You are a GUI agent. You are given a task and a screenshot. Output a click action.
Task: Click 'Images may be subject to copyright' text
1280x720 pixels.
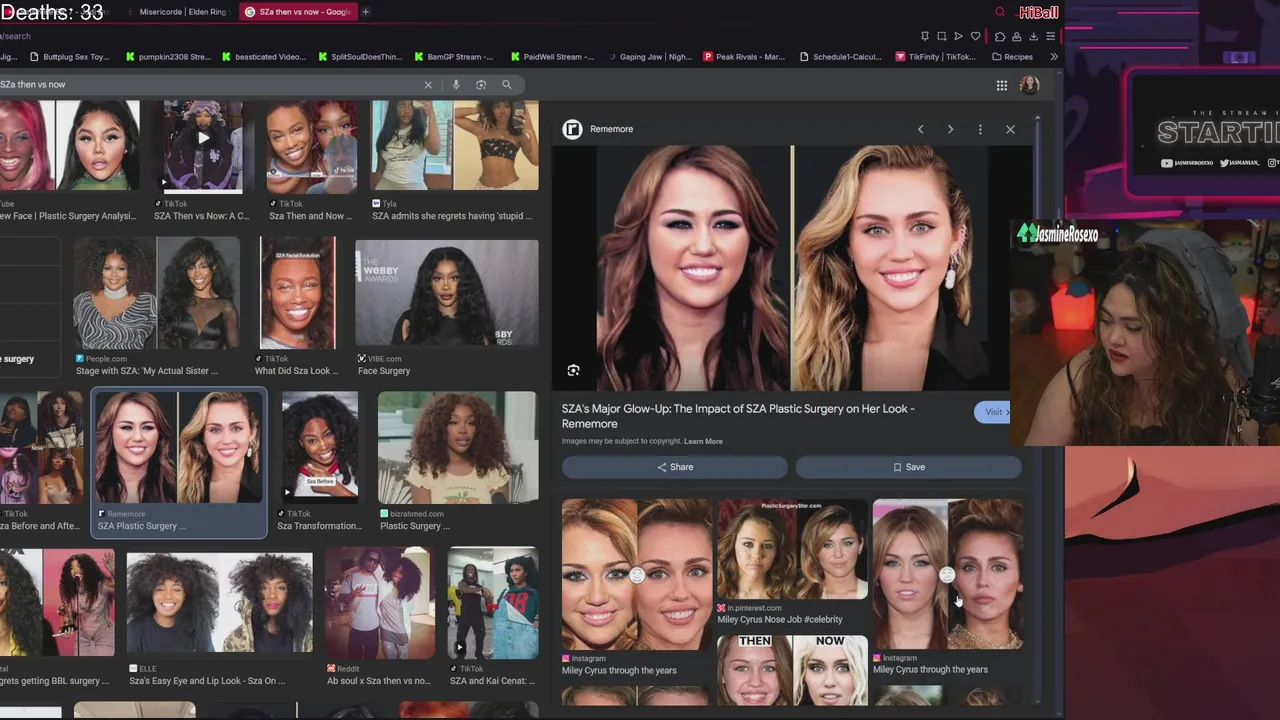click(x=621, y=441)
